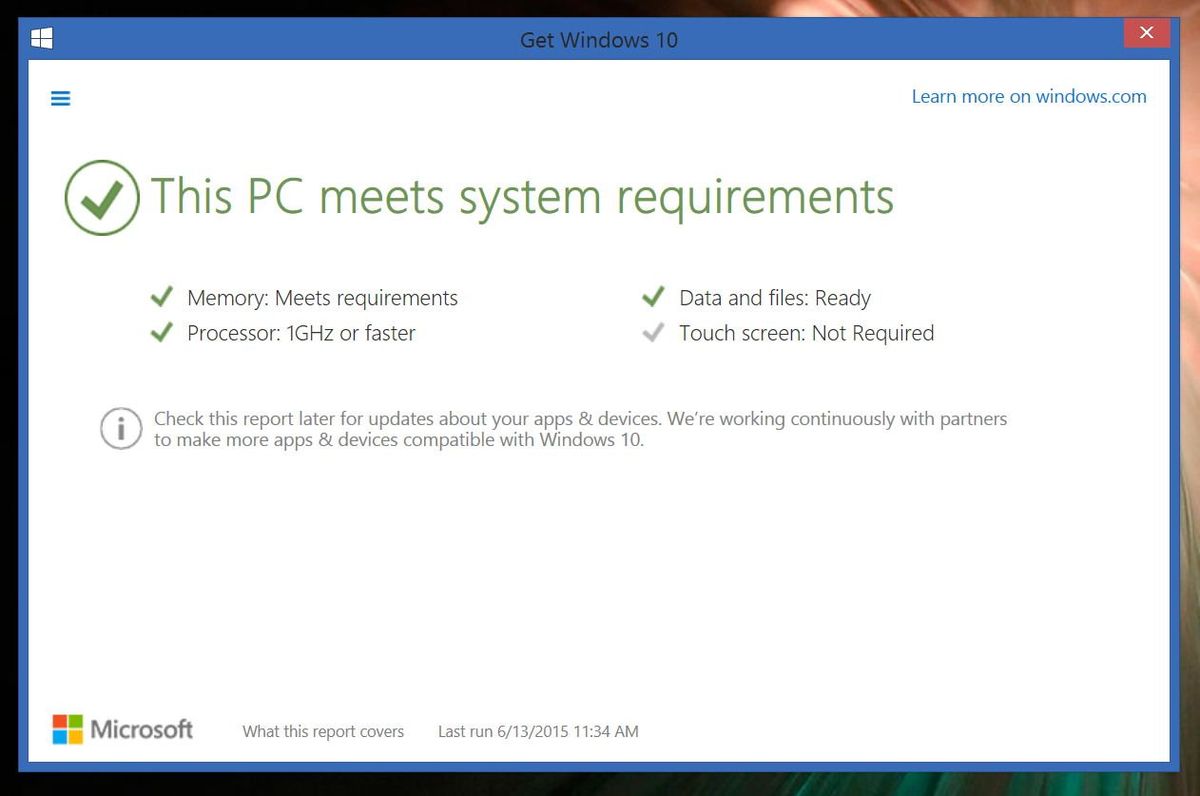Viewport: 1200px width, 796px height.
Task: Click What this report covers
Action: point(322,731)
